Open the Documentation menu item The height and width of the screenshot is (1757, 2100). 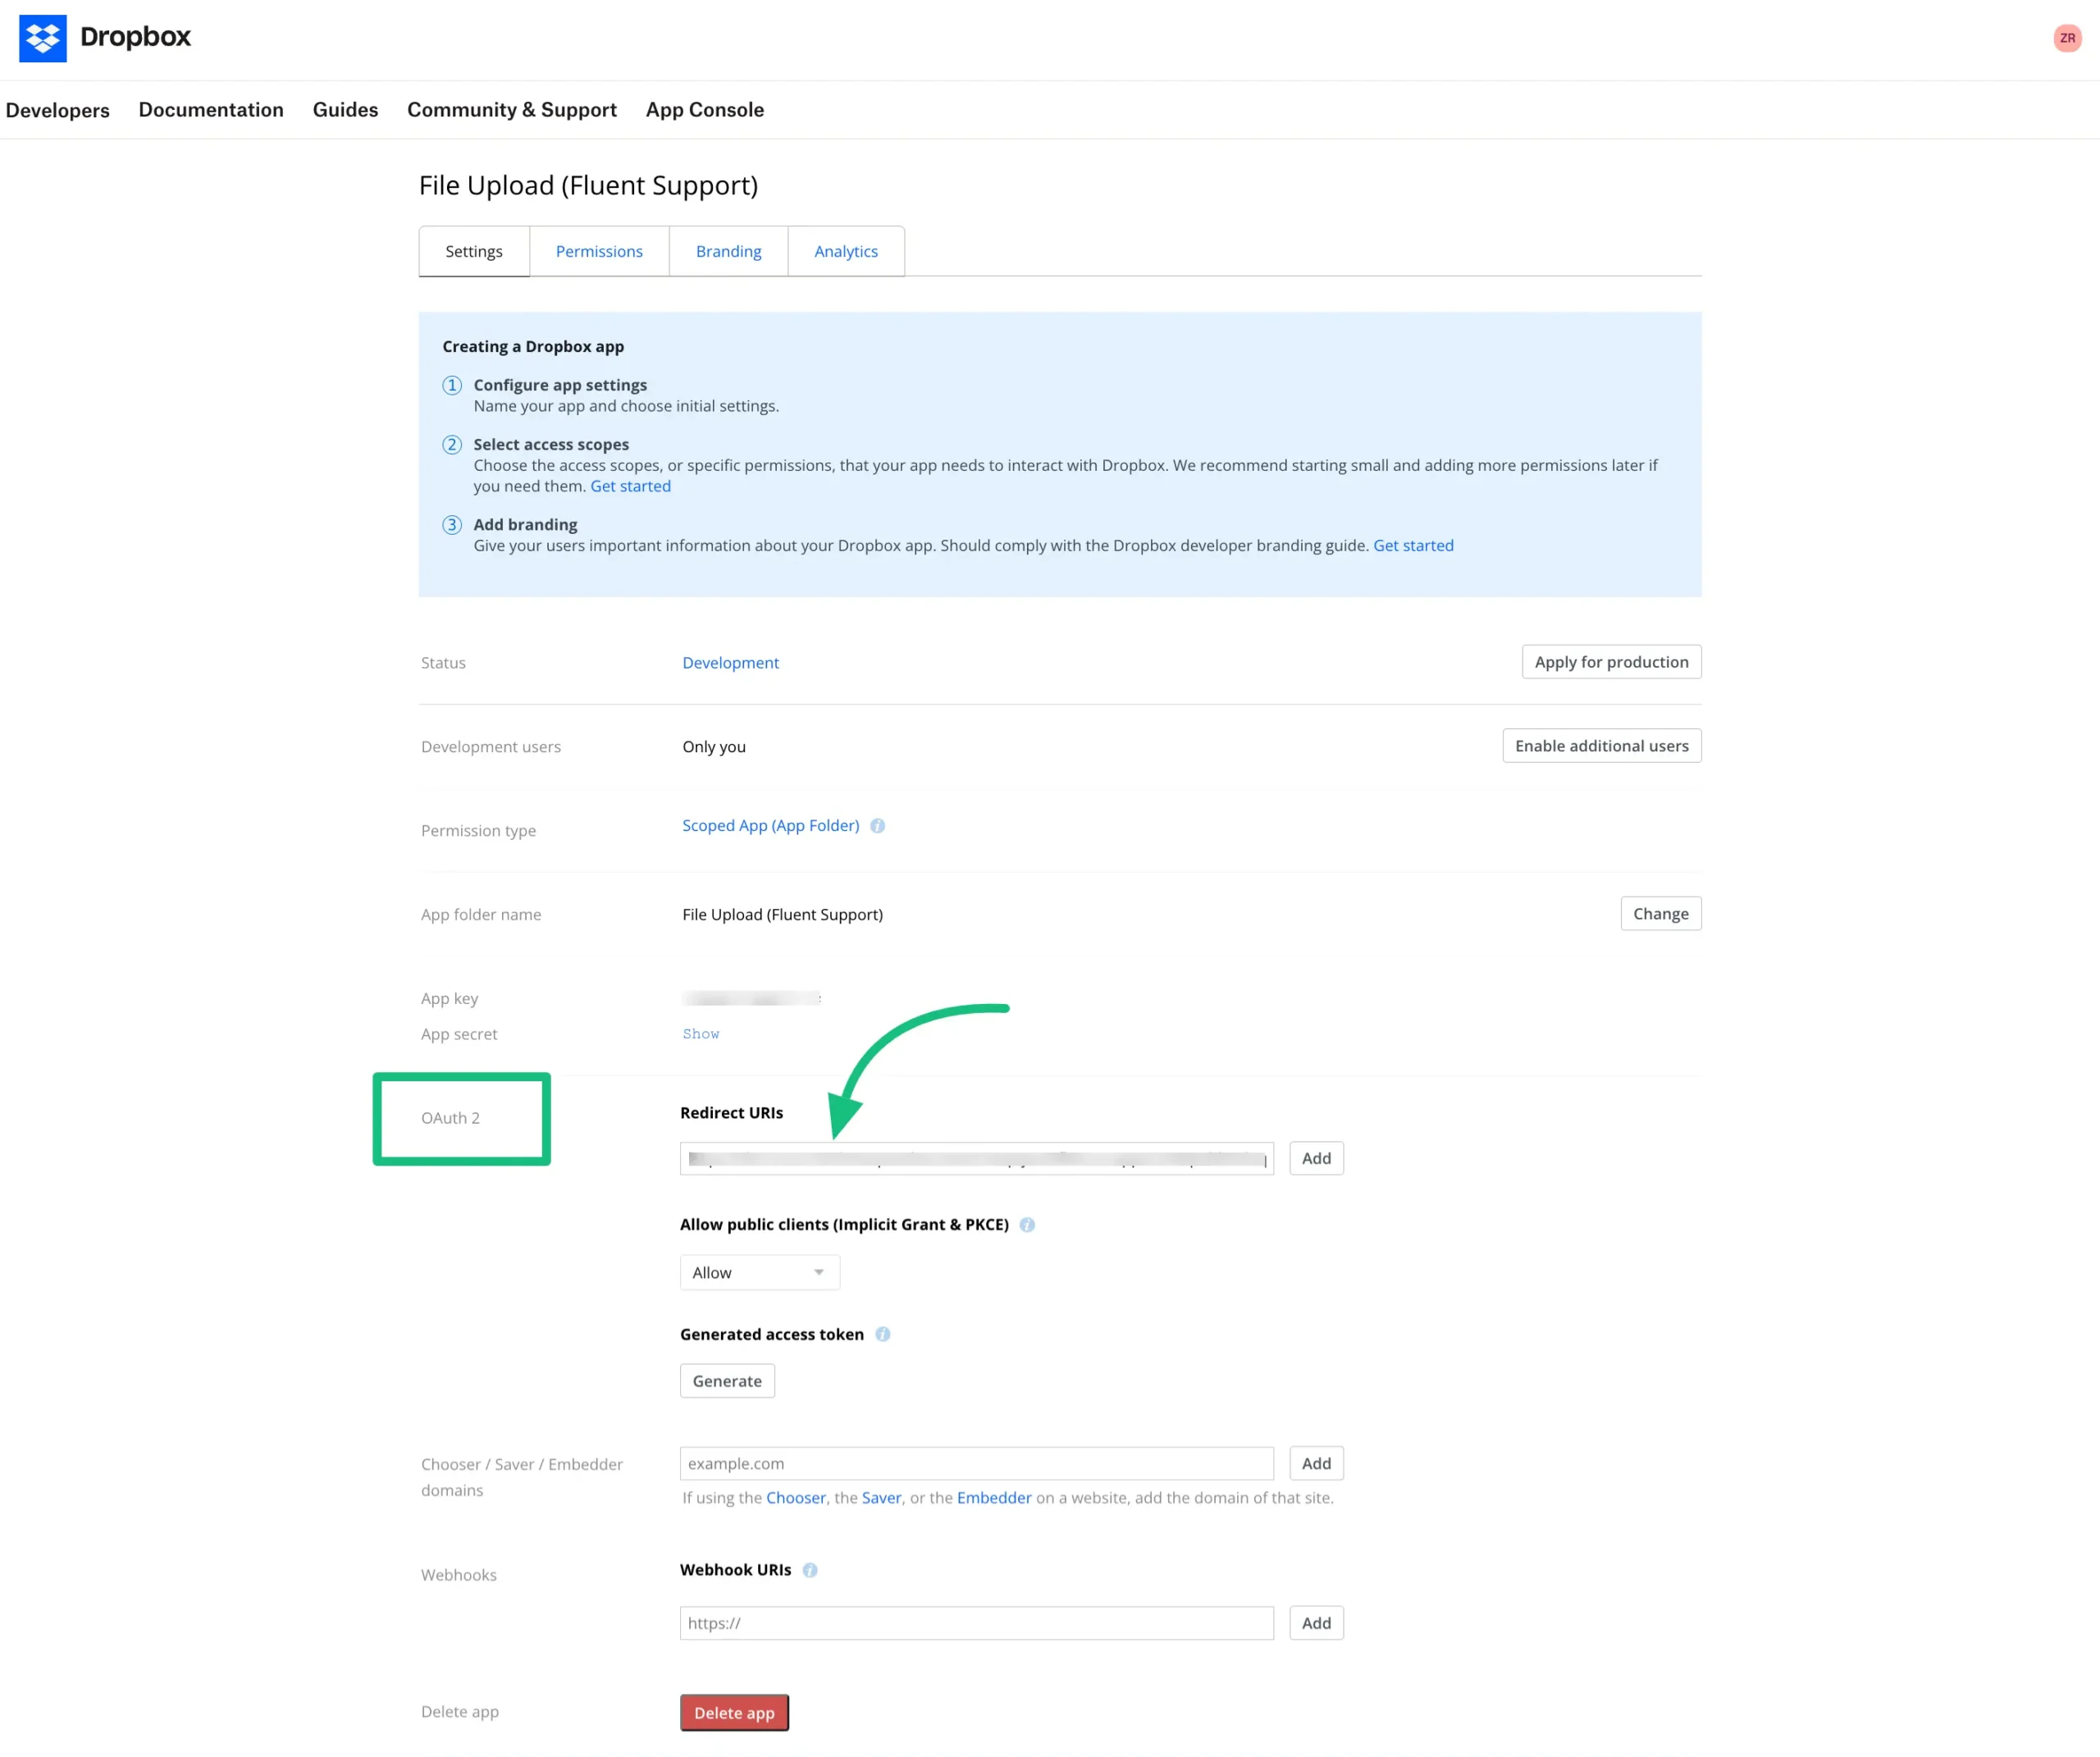pyautogui.click(x=211, y=110)
